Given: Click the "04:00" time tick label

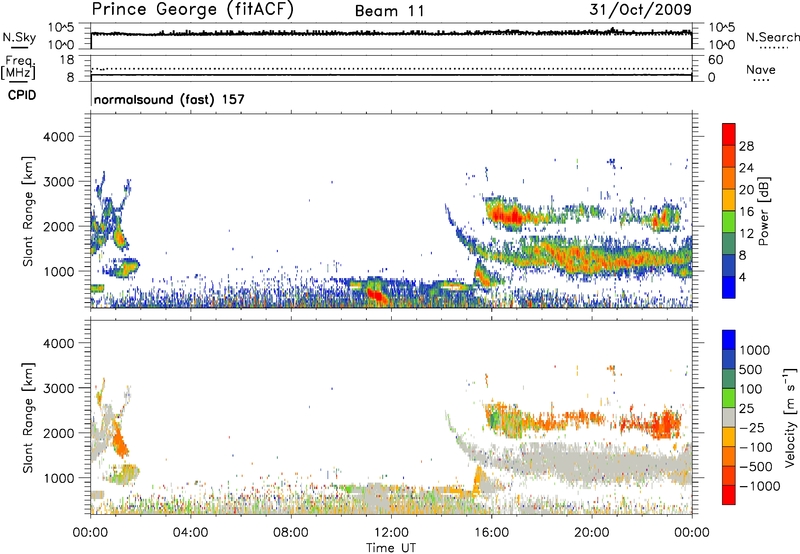Looking at the screenshot, I should coord(190,533).
